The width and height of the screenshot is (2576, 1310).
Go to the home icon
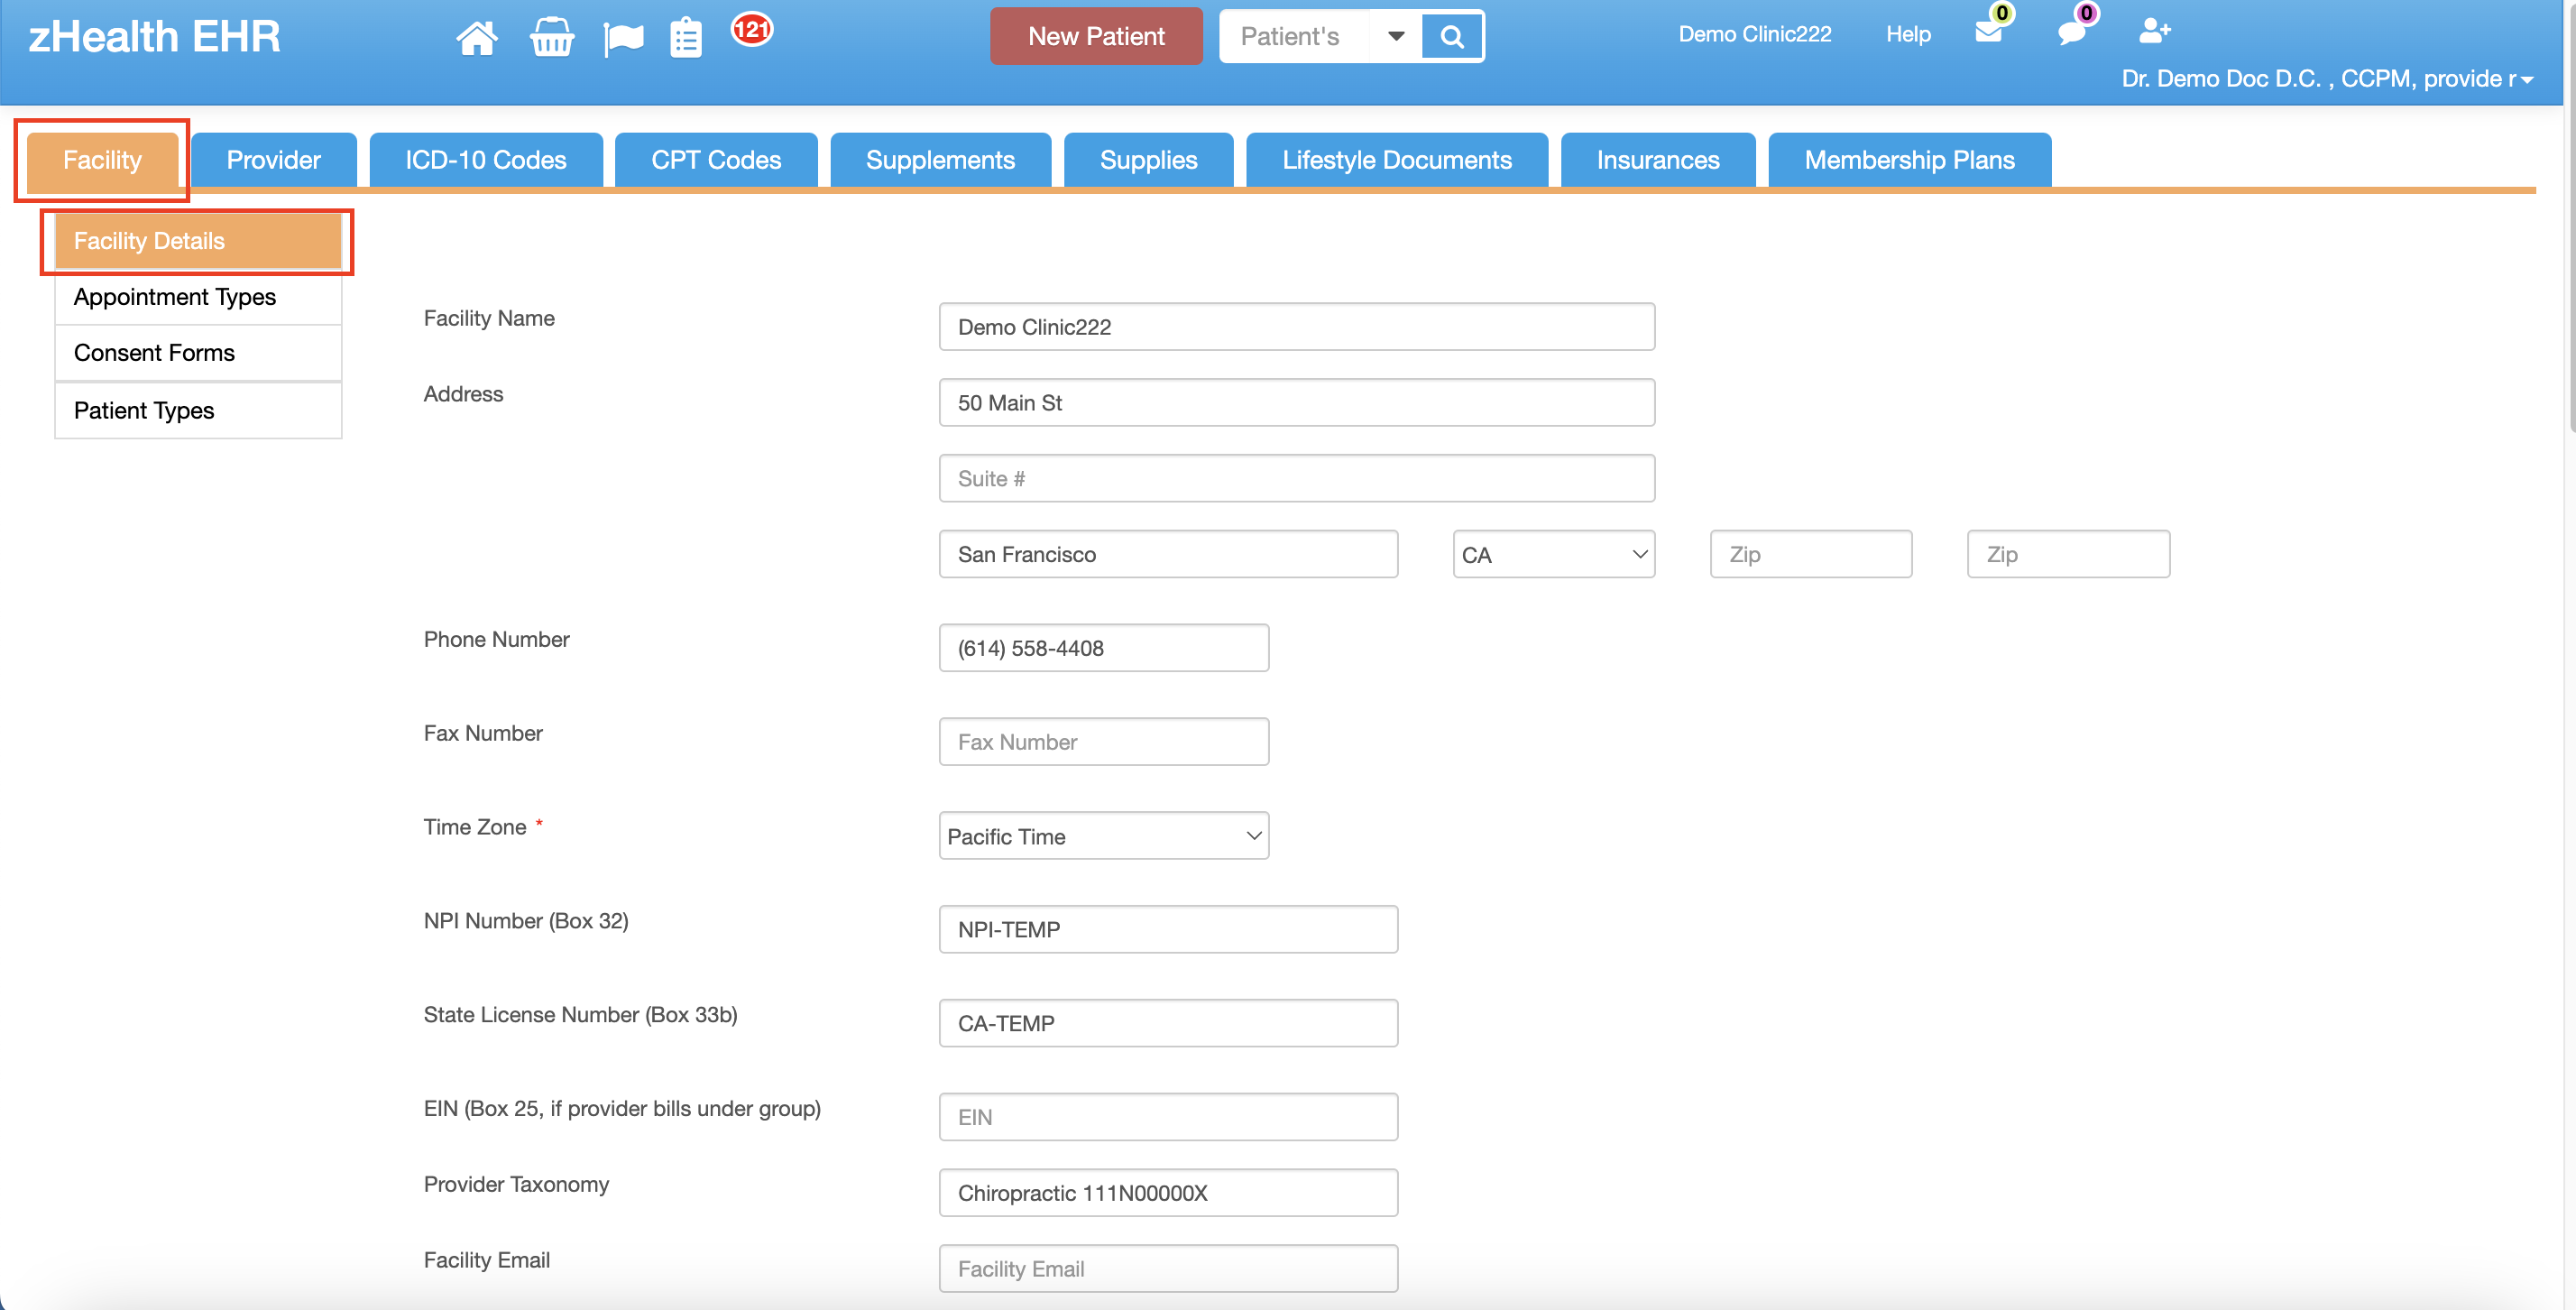(x=476, y=38)
